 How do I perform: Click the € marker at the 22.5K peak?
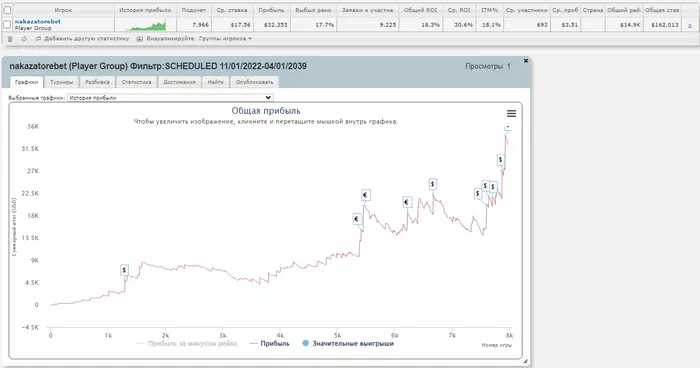click(x=366, y=195)
